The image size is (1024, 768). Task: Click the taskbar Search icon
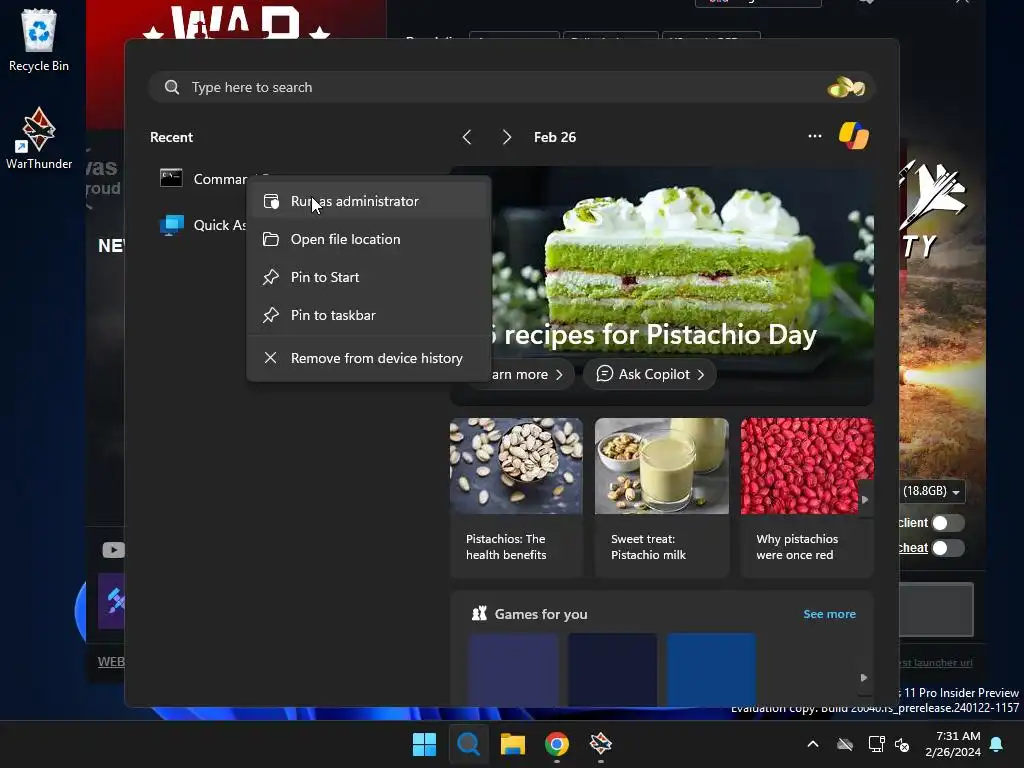468,744
